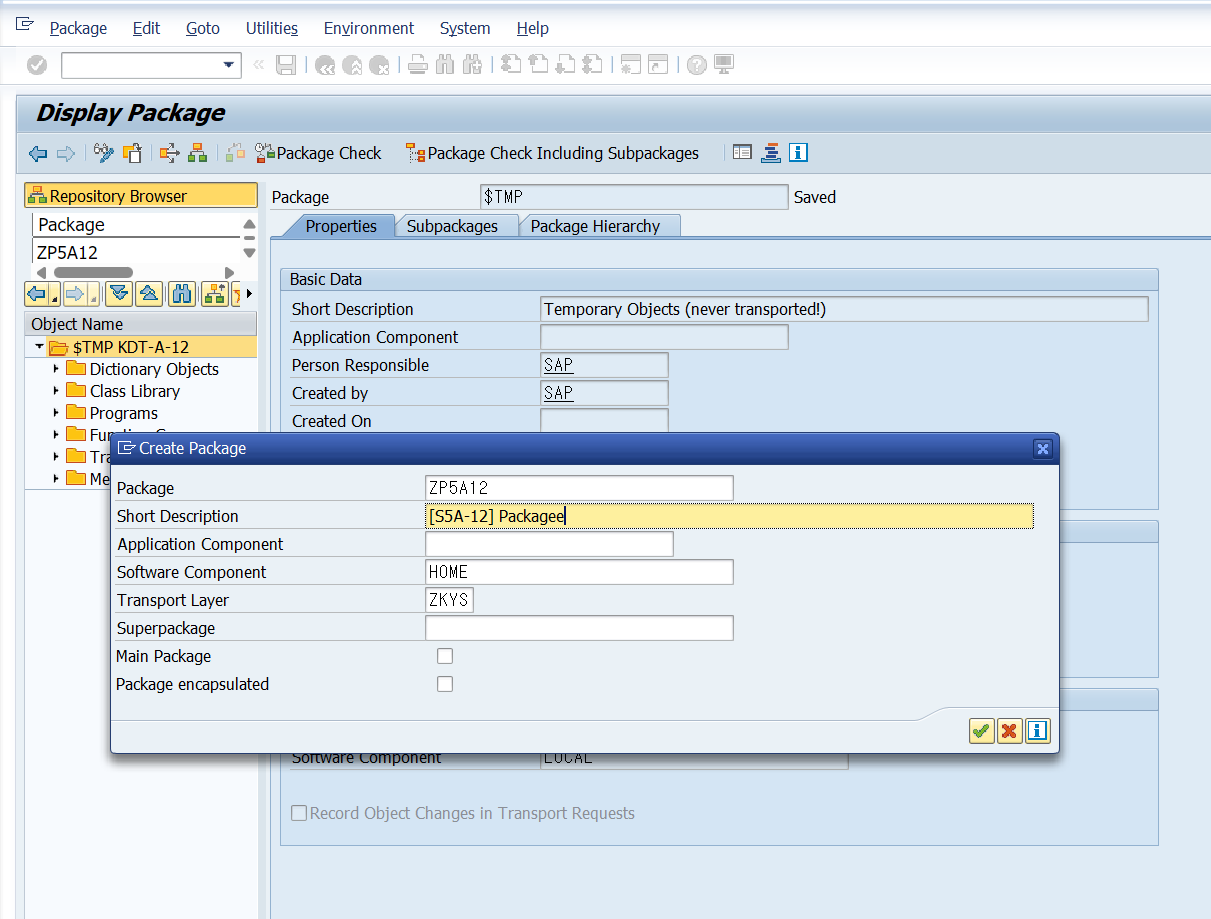The image size is (1211, 919).
Task: Click the Package Check button
Action: (318, 153)
